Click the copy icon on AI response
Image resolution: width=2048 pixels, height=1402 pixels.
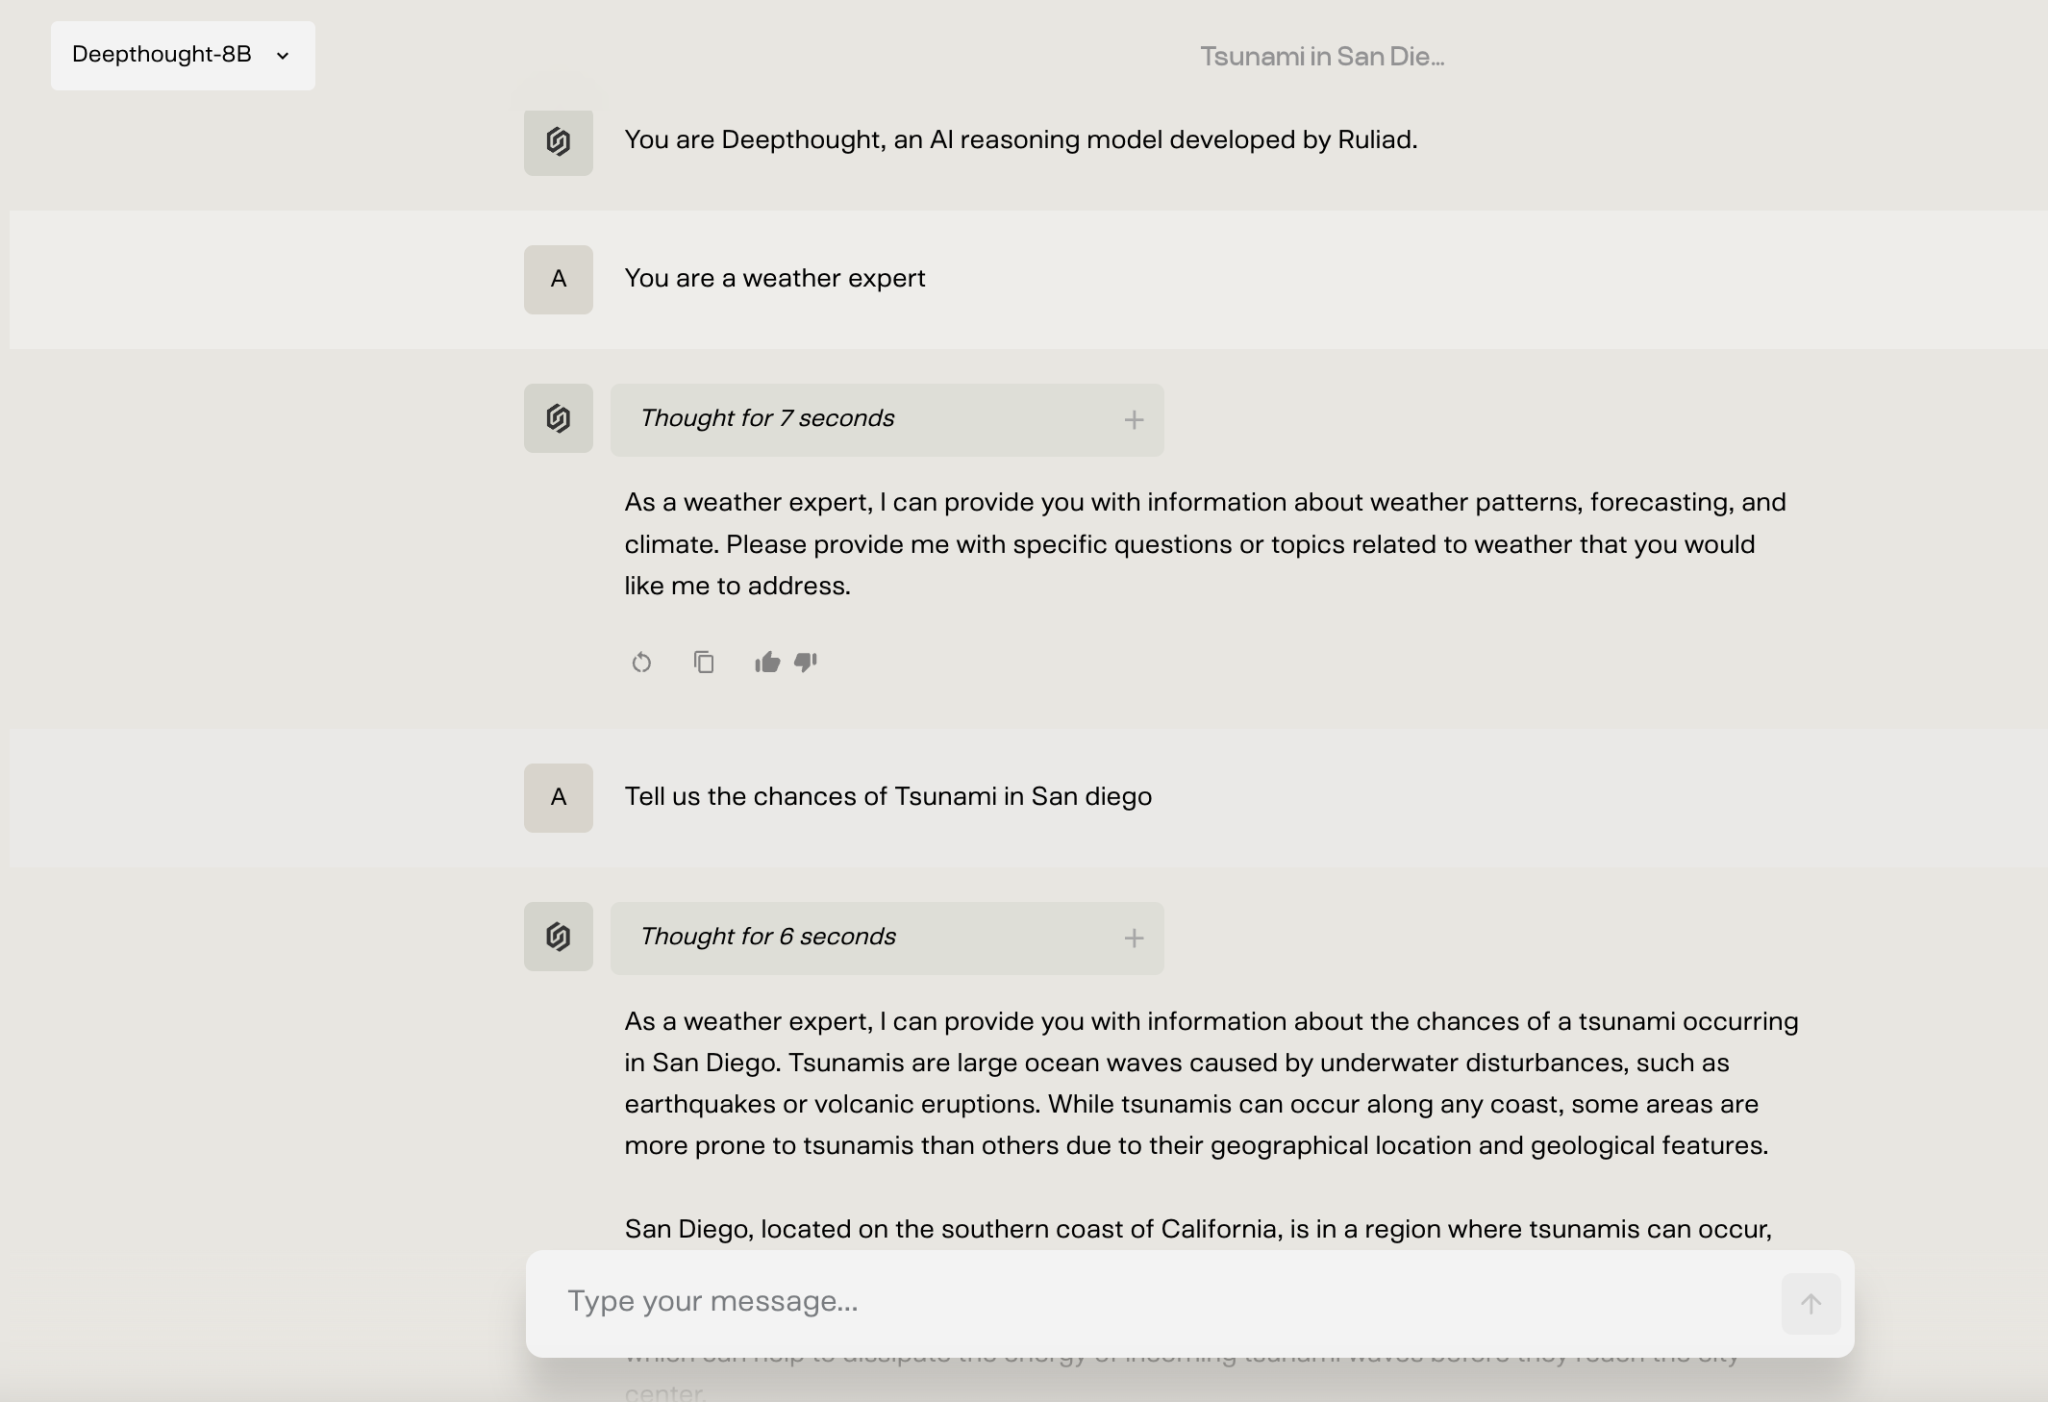(703, 660)
